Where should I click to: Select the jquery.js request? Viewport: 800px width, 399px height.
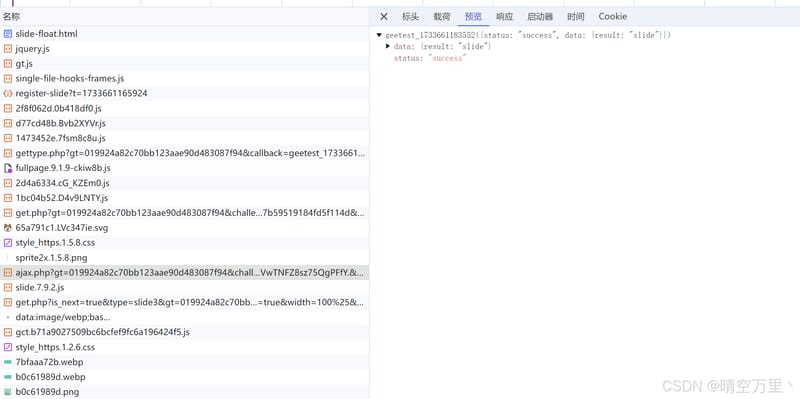pyautogui.click(x=185, y=49)
